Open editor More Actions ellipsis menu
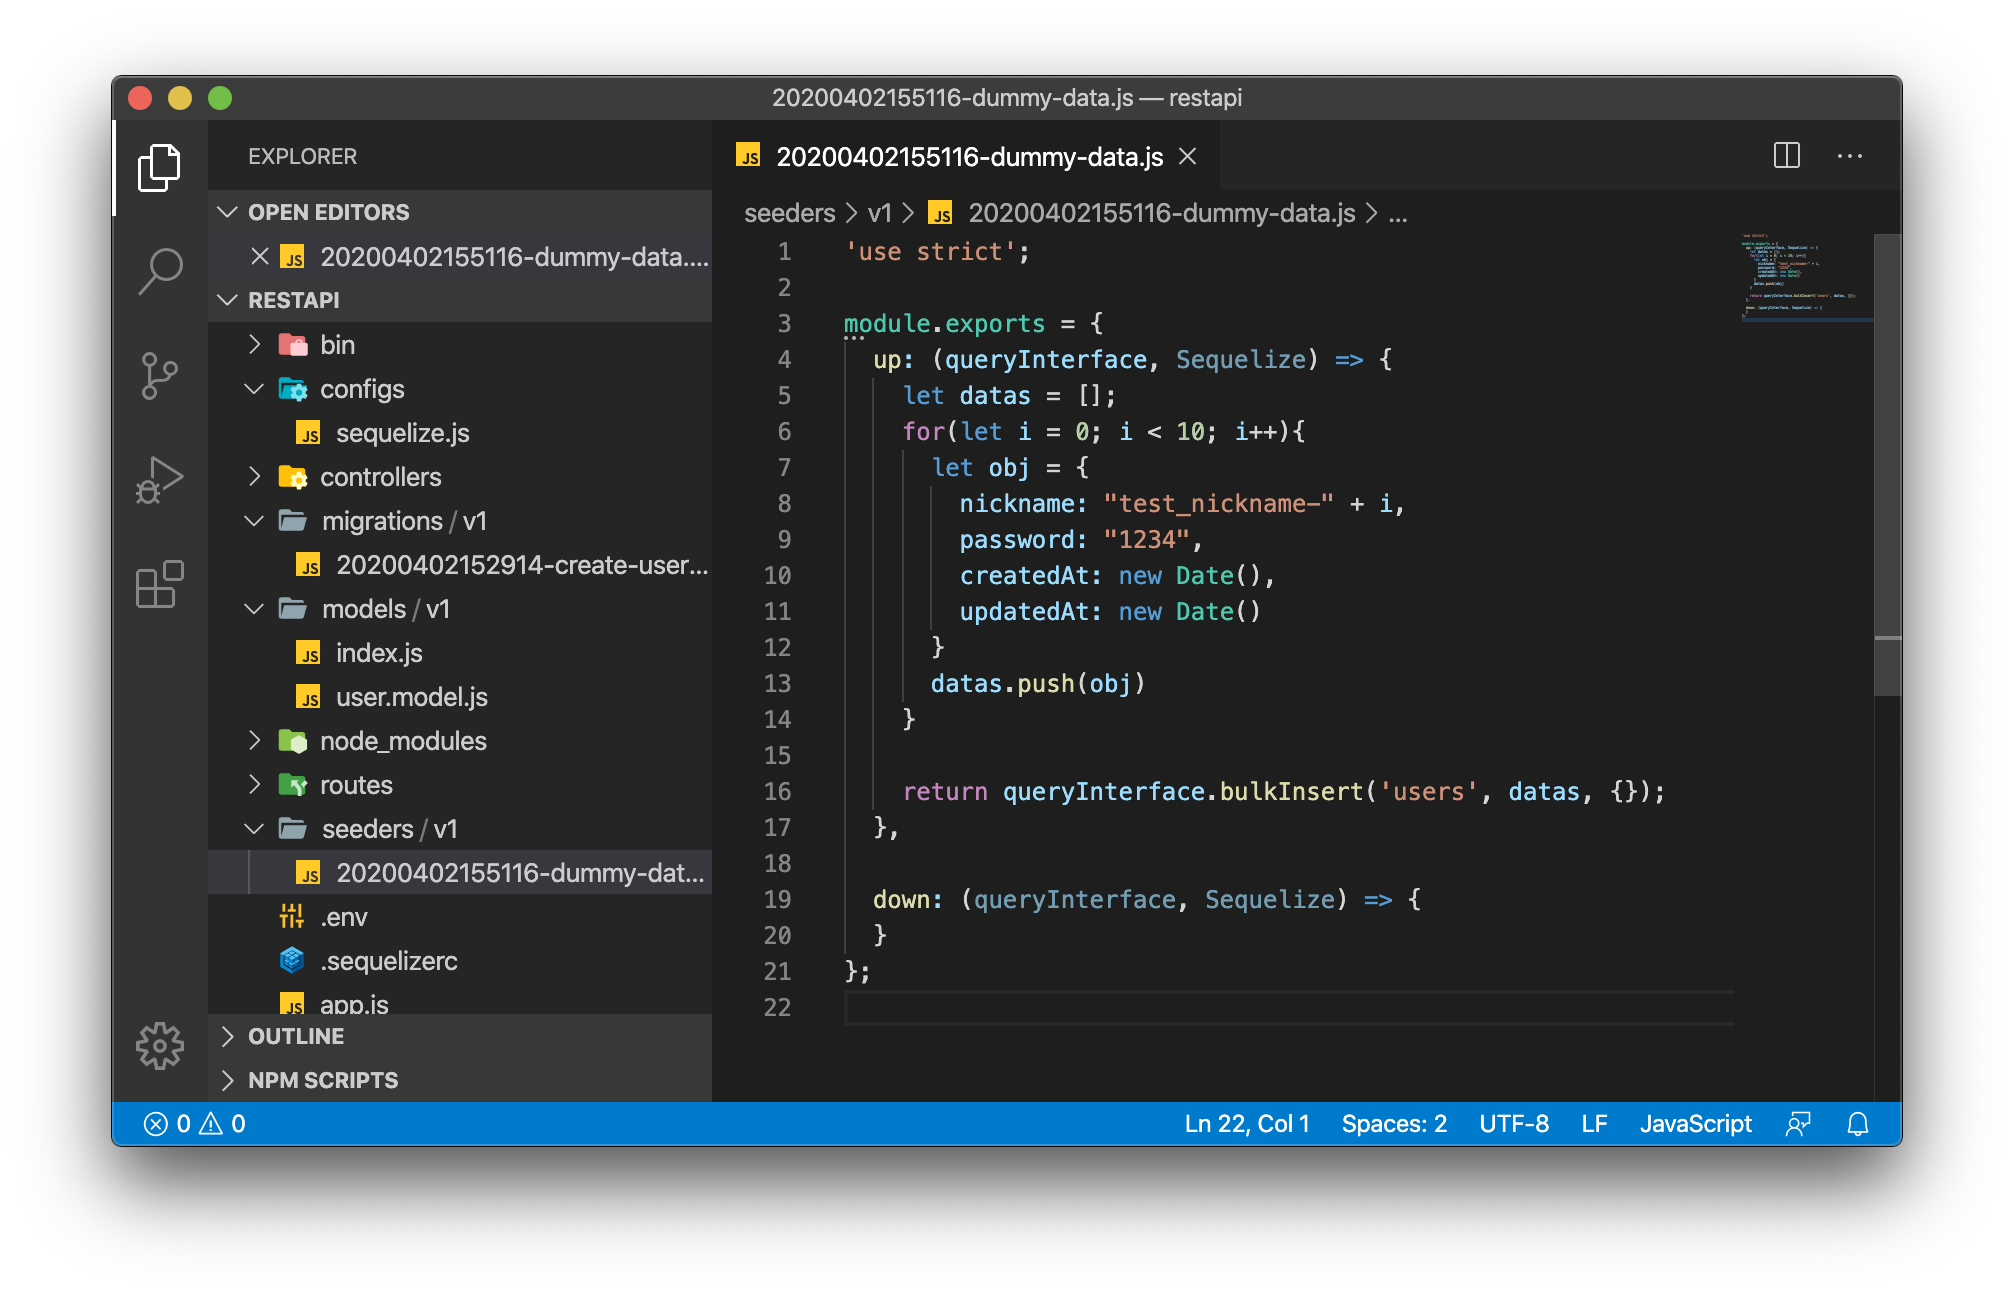Viewport: 2014px width, 1294px height. tap(1849, 156)
